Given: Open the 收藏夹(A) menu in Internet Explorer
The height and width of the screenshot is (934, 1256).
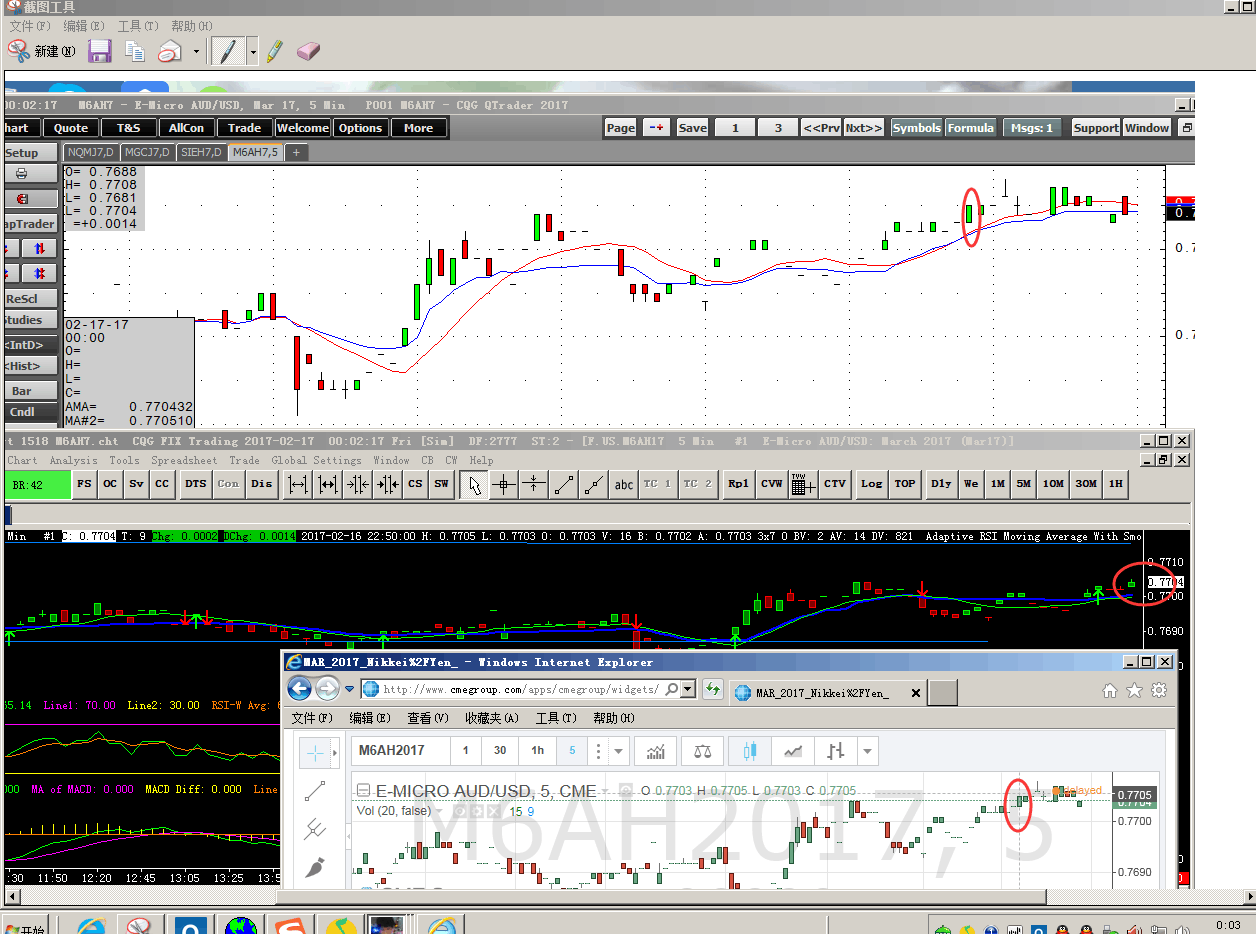Looking at the screenshot, I should [x=491, y=718].
